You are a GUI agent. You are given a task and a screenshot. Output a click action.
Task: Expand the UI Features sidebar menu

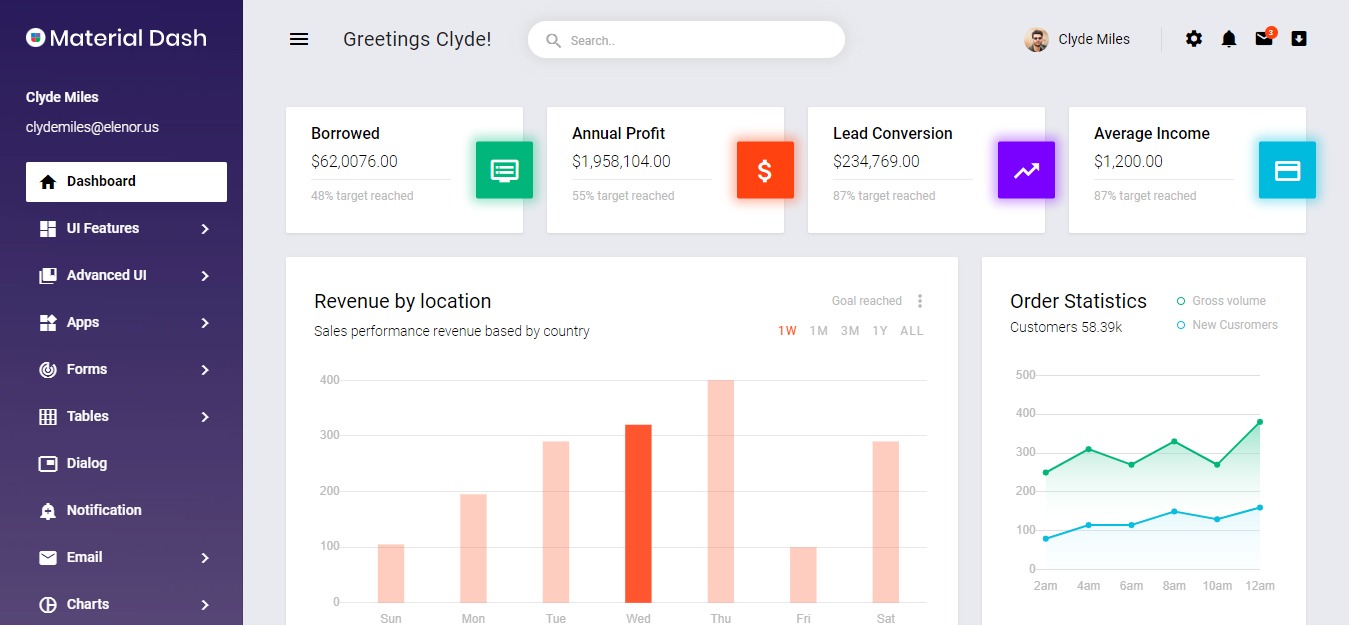(126, 229)
